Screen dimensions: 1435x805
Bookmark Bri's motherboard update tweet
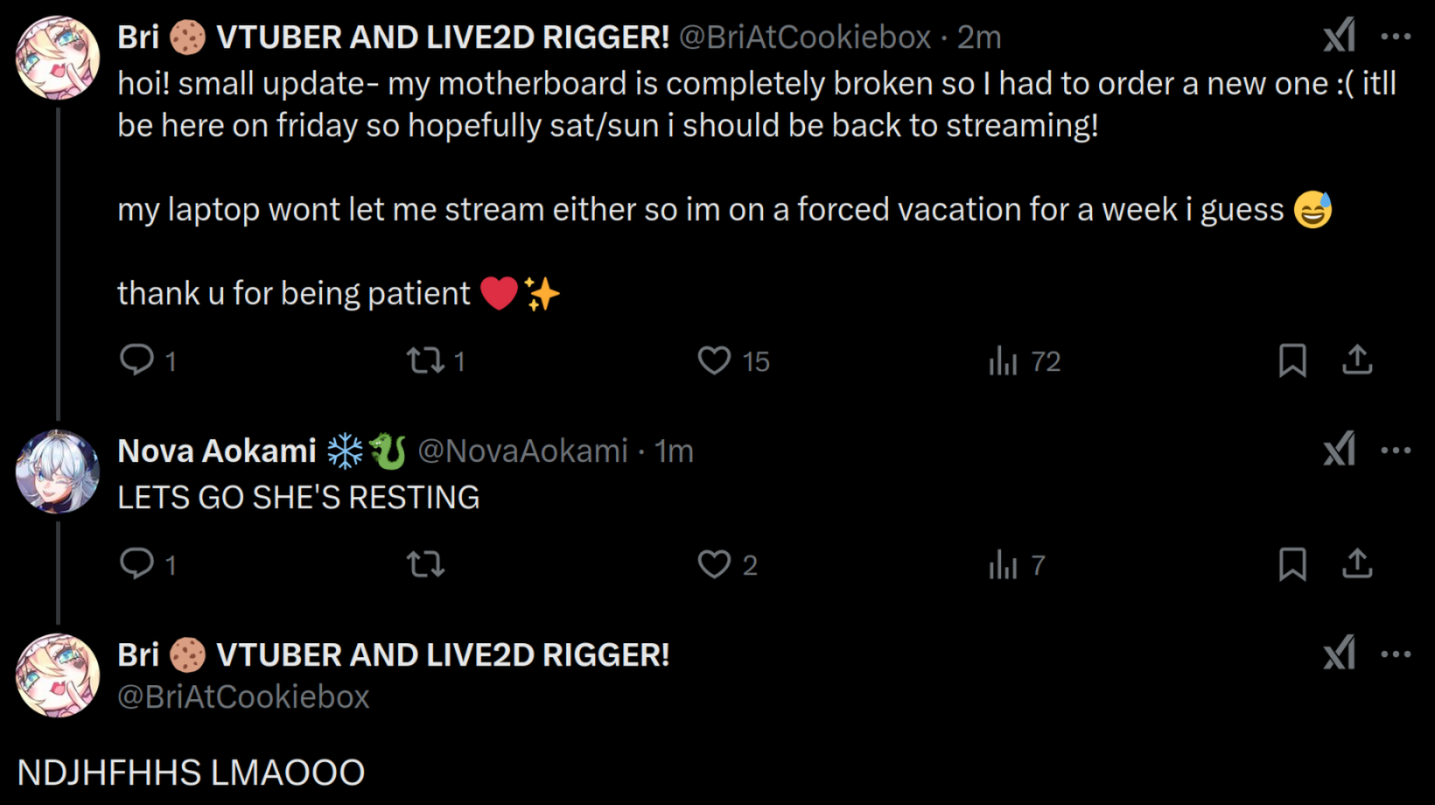point(1292,360)
